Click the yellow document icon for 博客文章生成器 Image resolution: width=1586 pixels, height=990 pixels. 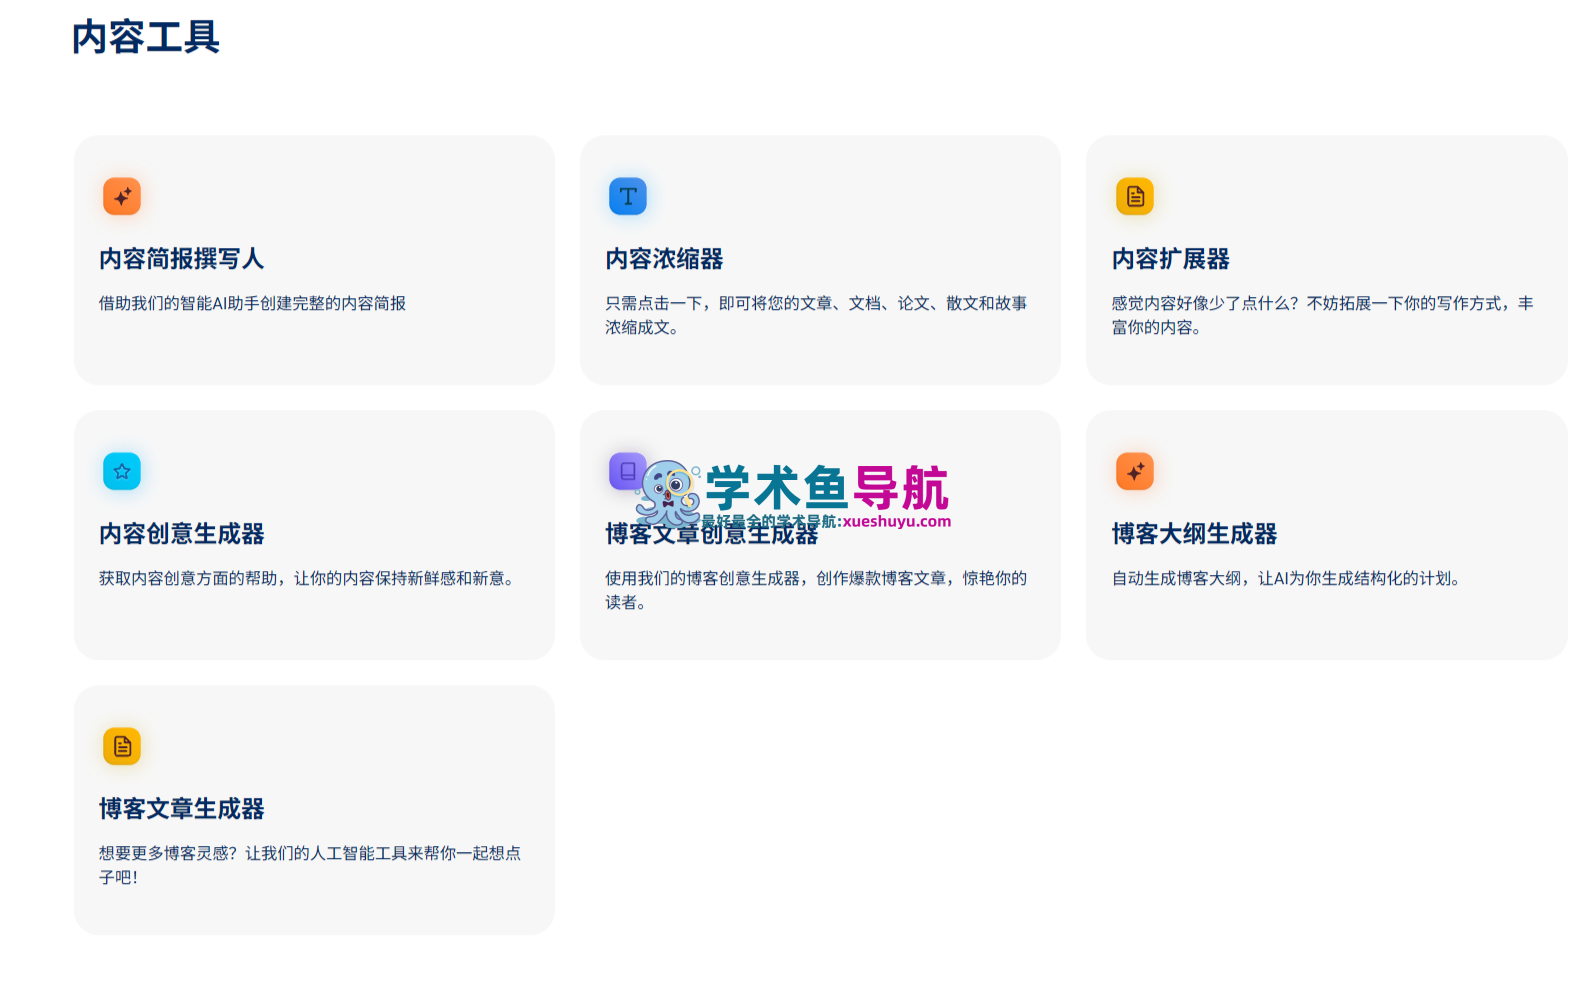[122, 746]
